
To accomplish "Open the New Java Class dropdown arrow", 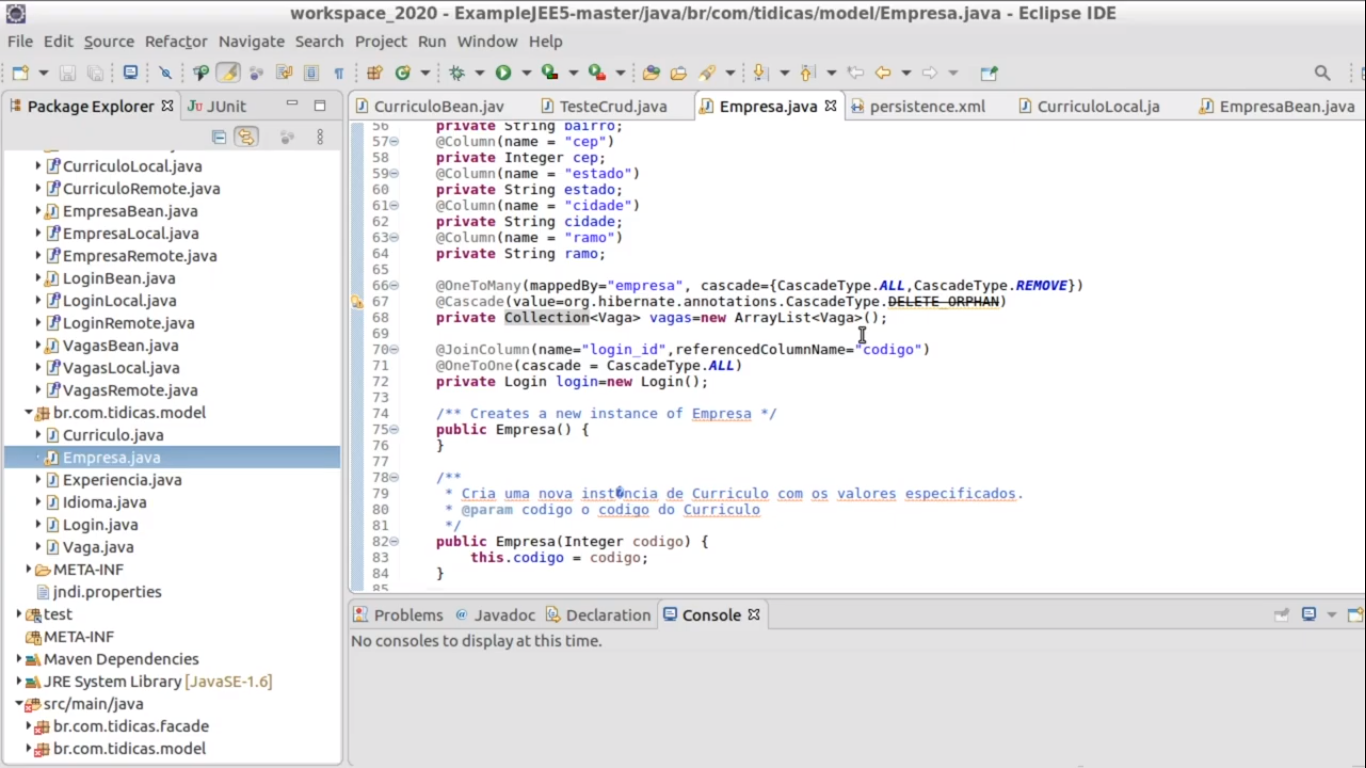I will 425,73.
